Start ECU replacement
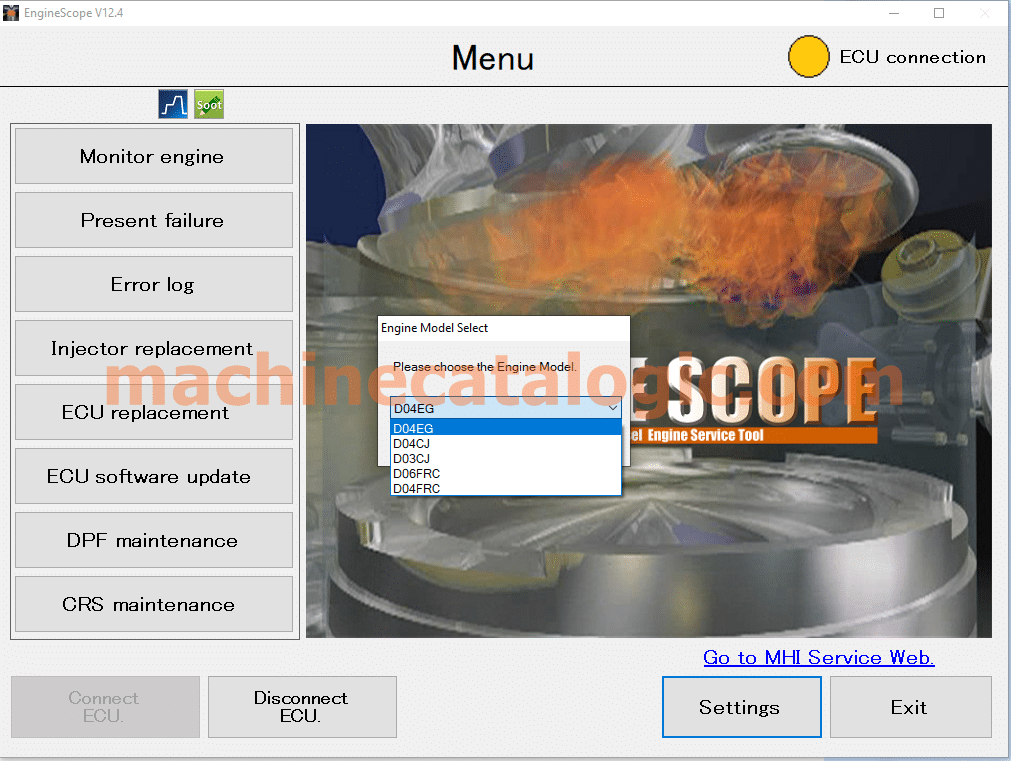This screenshot has height=761, width=1011. pyautogui.click(x=153, y=411)
